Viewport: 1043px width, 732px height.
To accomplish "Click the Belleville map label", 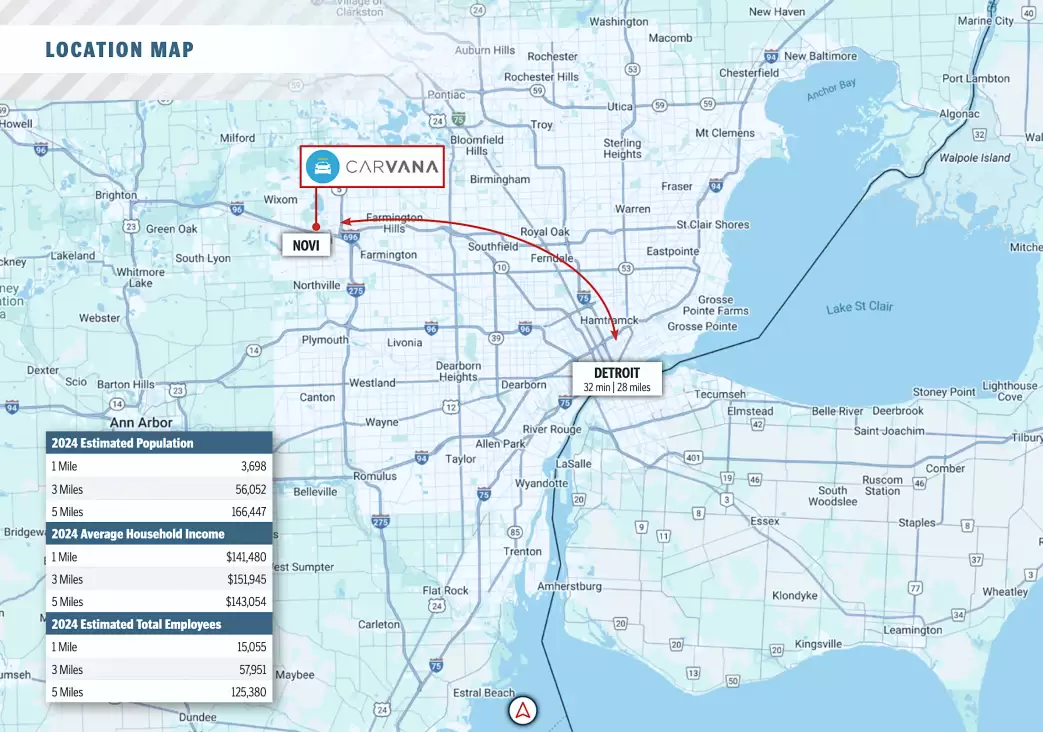I will click(315, 492).
